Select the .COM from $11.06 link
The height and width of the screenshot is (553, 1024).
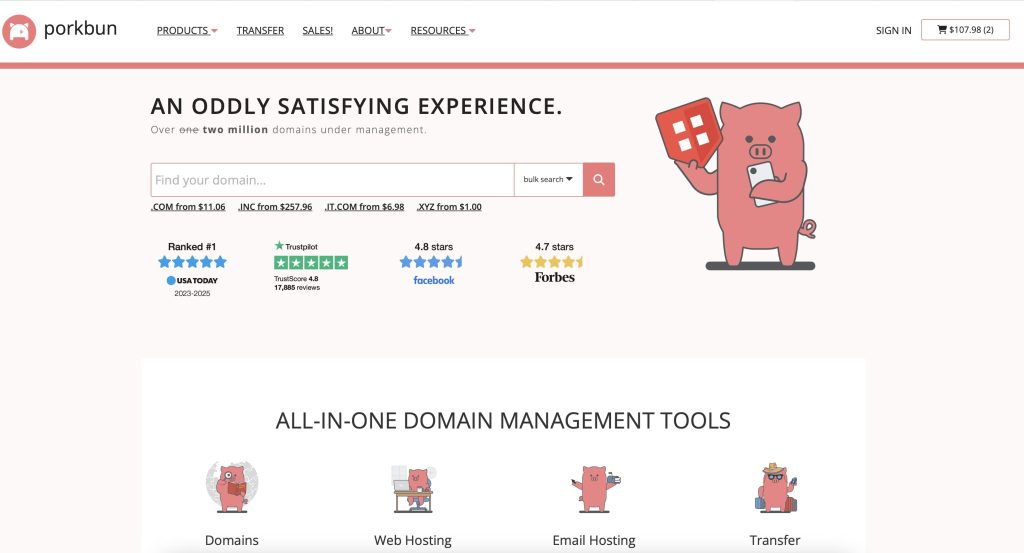188,207
